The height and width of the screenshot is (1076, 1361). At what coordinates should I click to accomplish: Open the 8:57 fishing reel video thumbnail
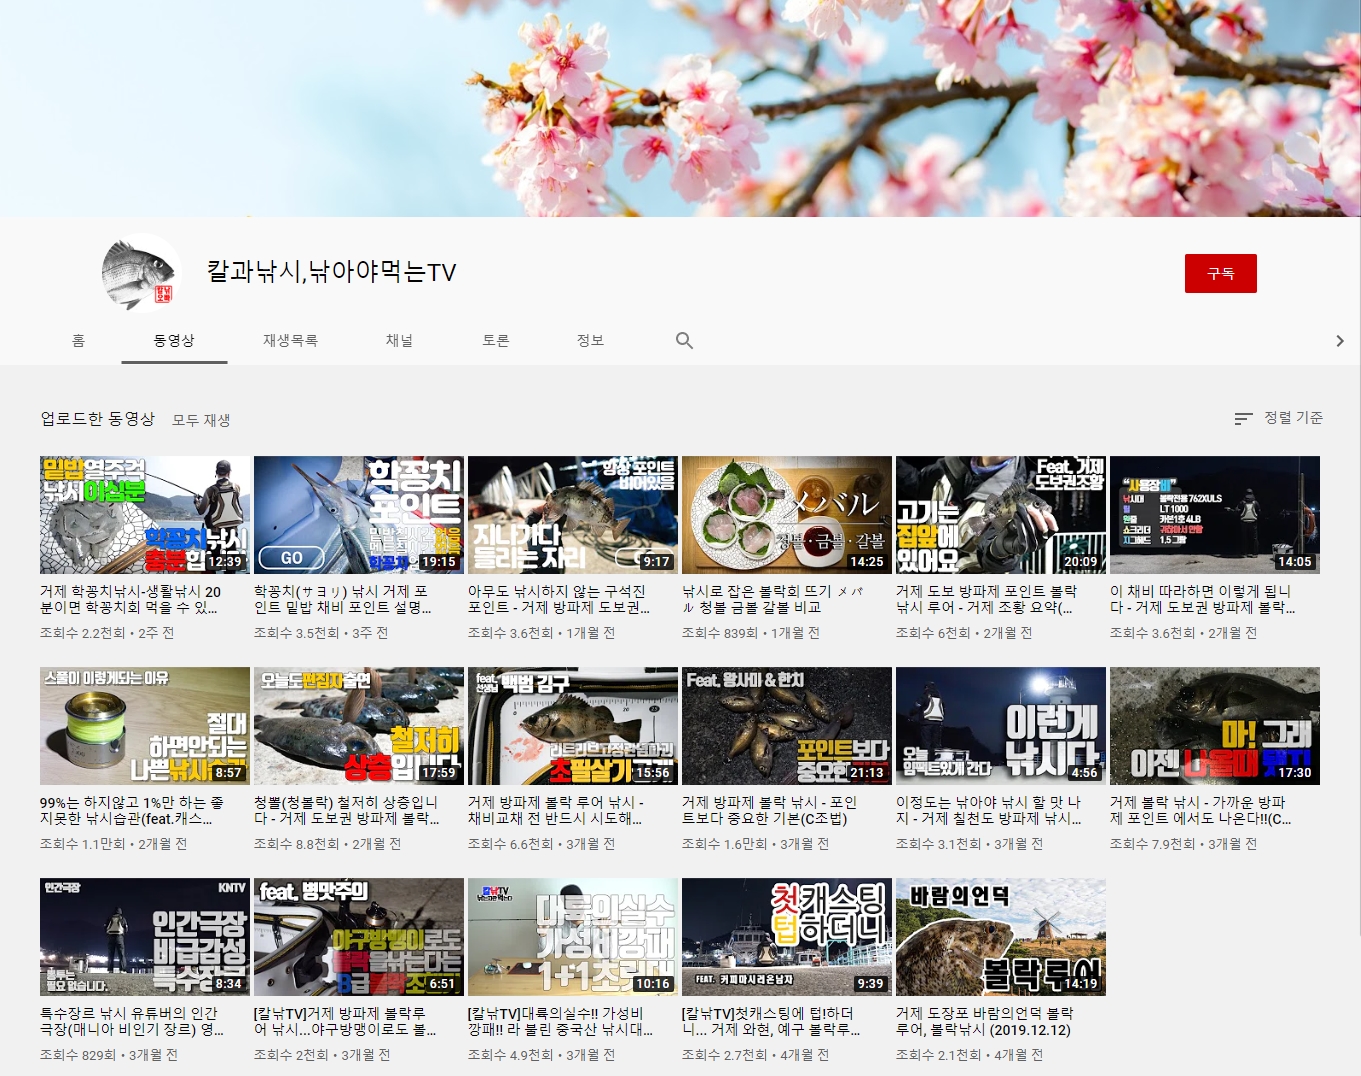[145, 726]
